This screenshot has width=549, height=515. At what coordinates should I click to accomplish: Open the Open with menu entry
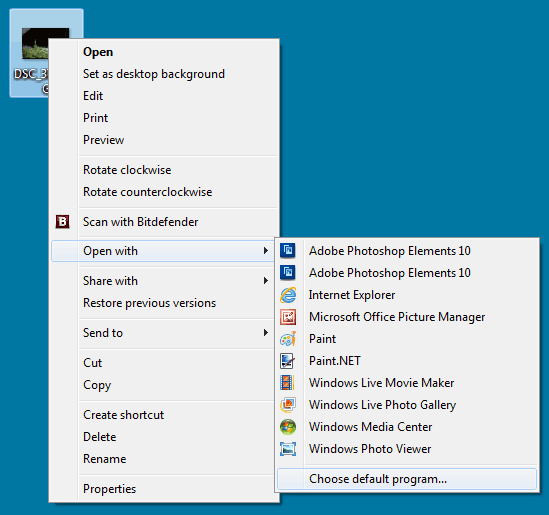pos(163,251)
